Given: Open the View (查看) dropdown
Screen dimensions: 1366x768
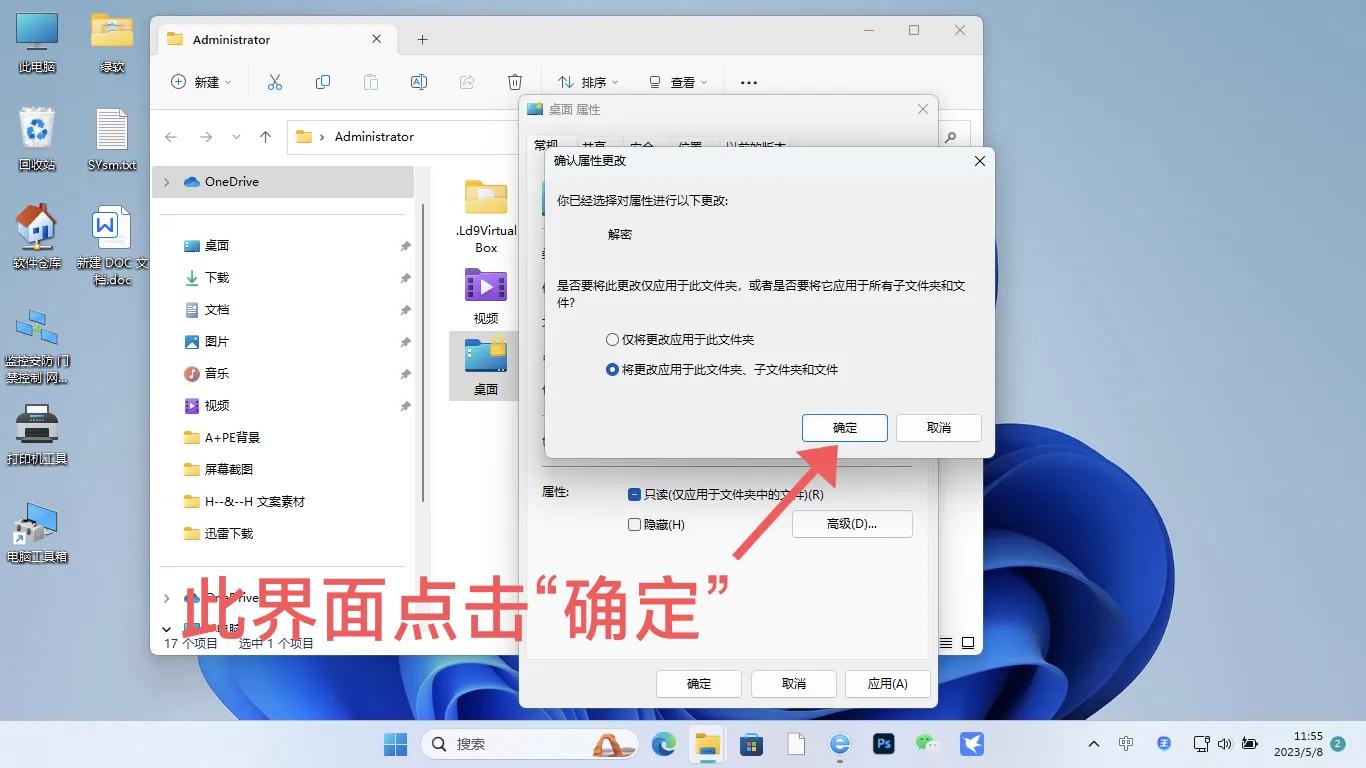Looking at the screenshot, I should [678, 82].
